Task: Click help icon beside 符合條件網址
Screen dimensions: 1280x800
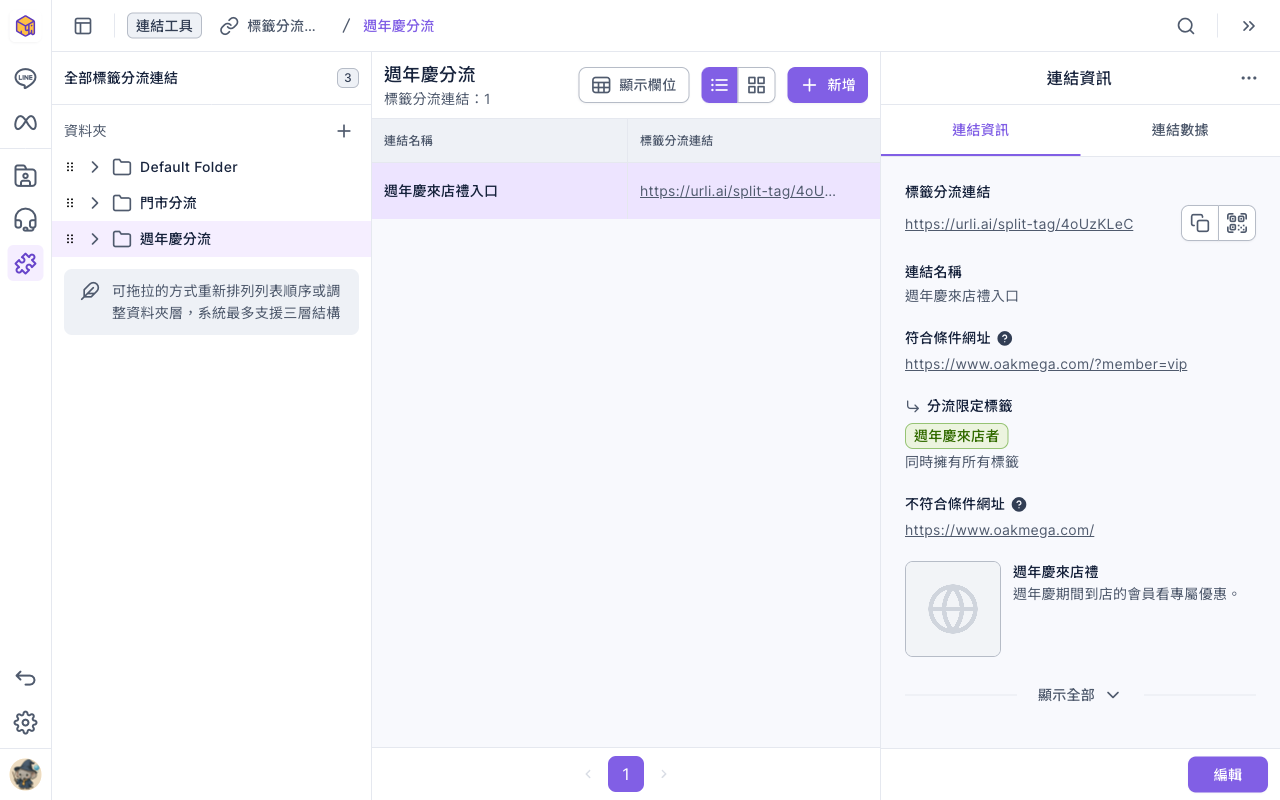Action: [x=1005, y=338]
